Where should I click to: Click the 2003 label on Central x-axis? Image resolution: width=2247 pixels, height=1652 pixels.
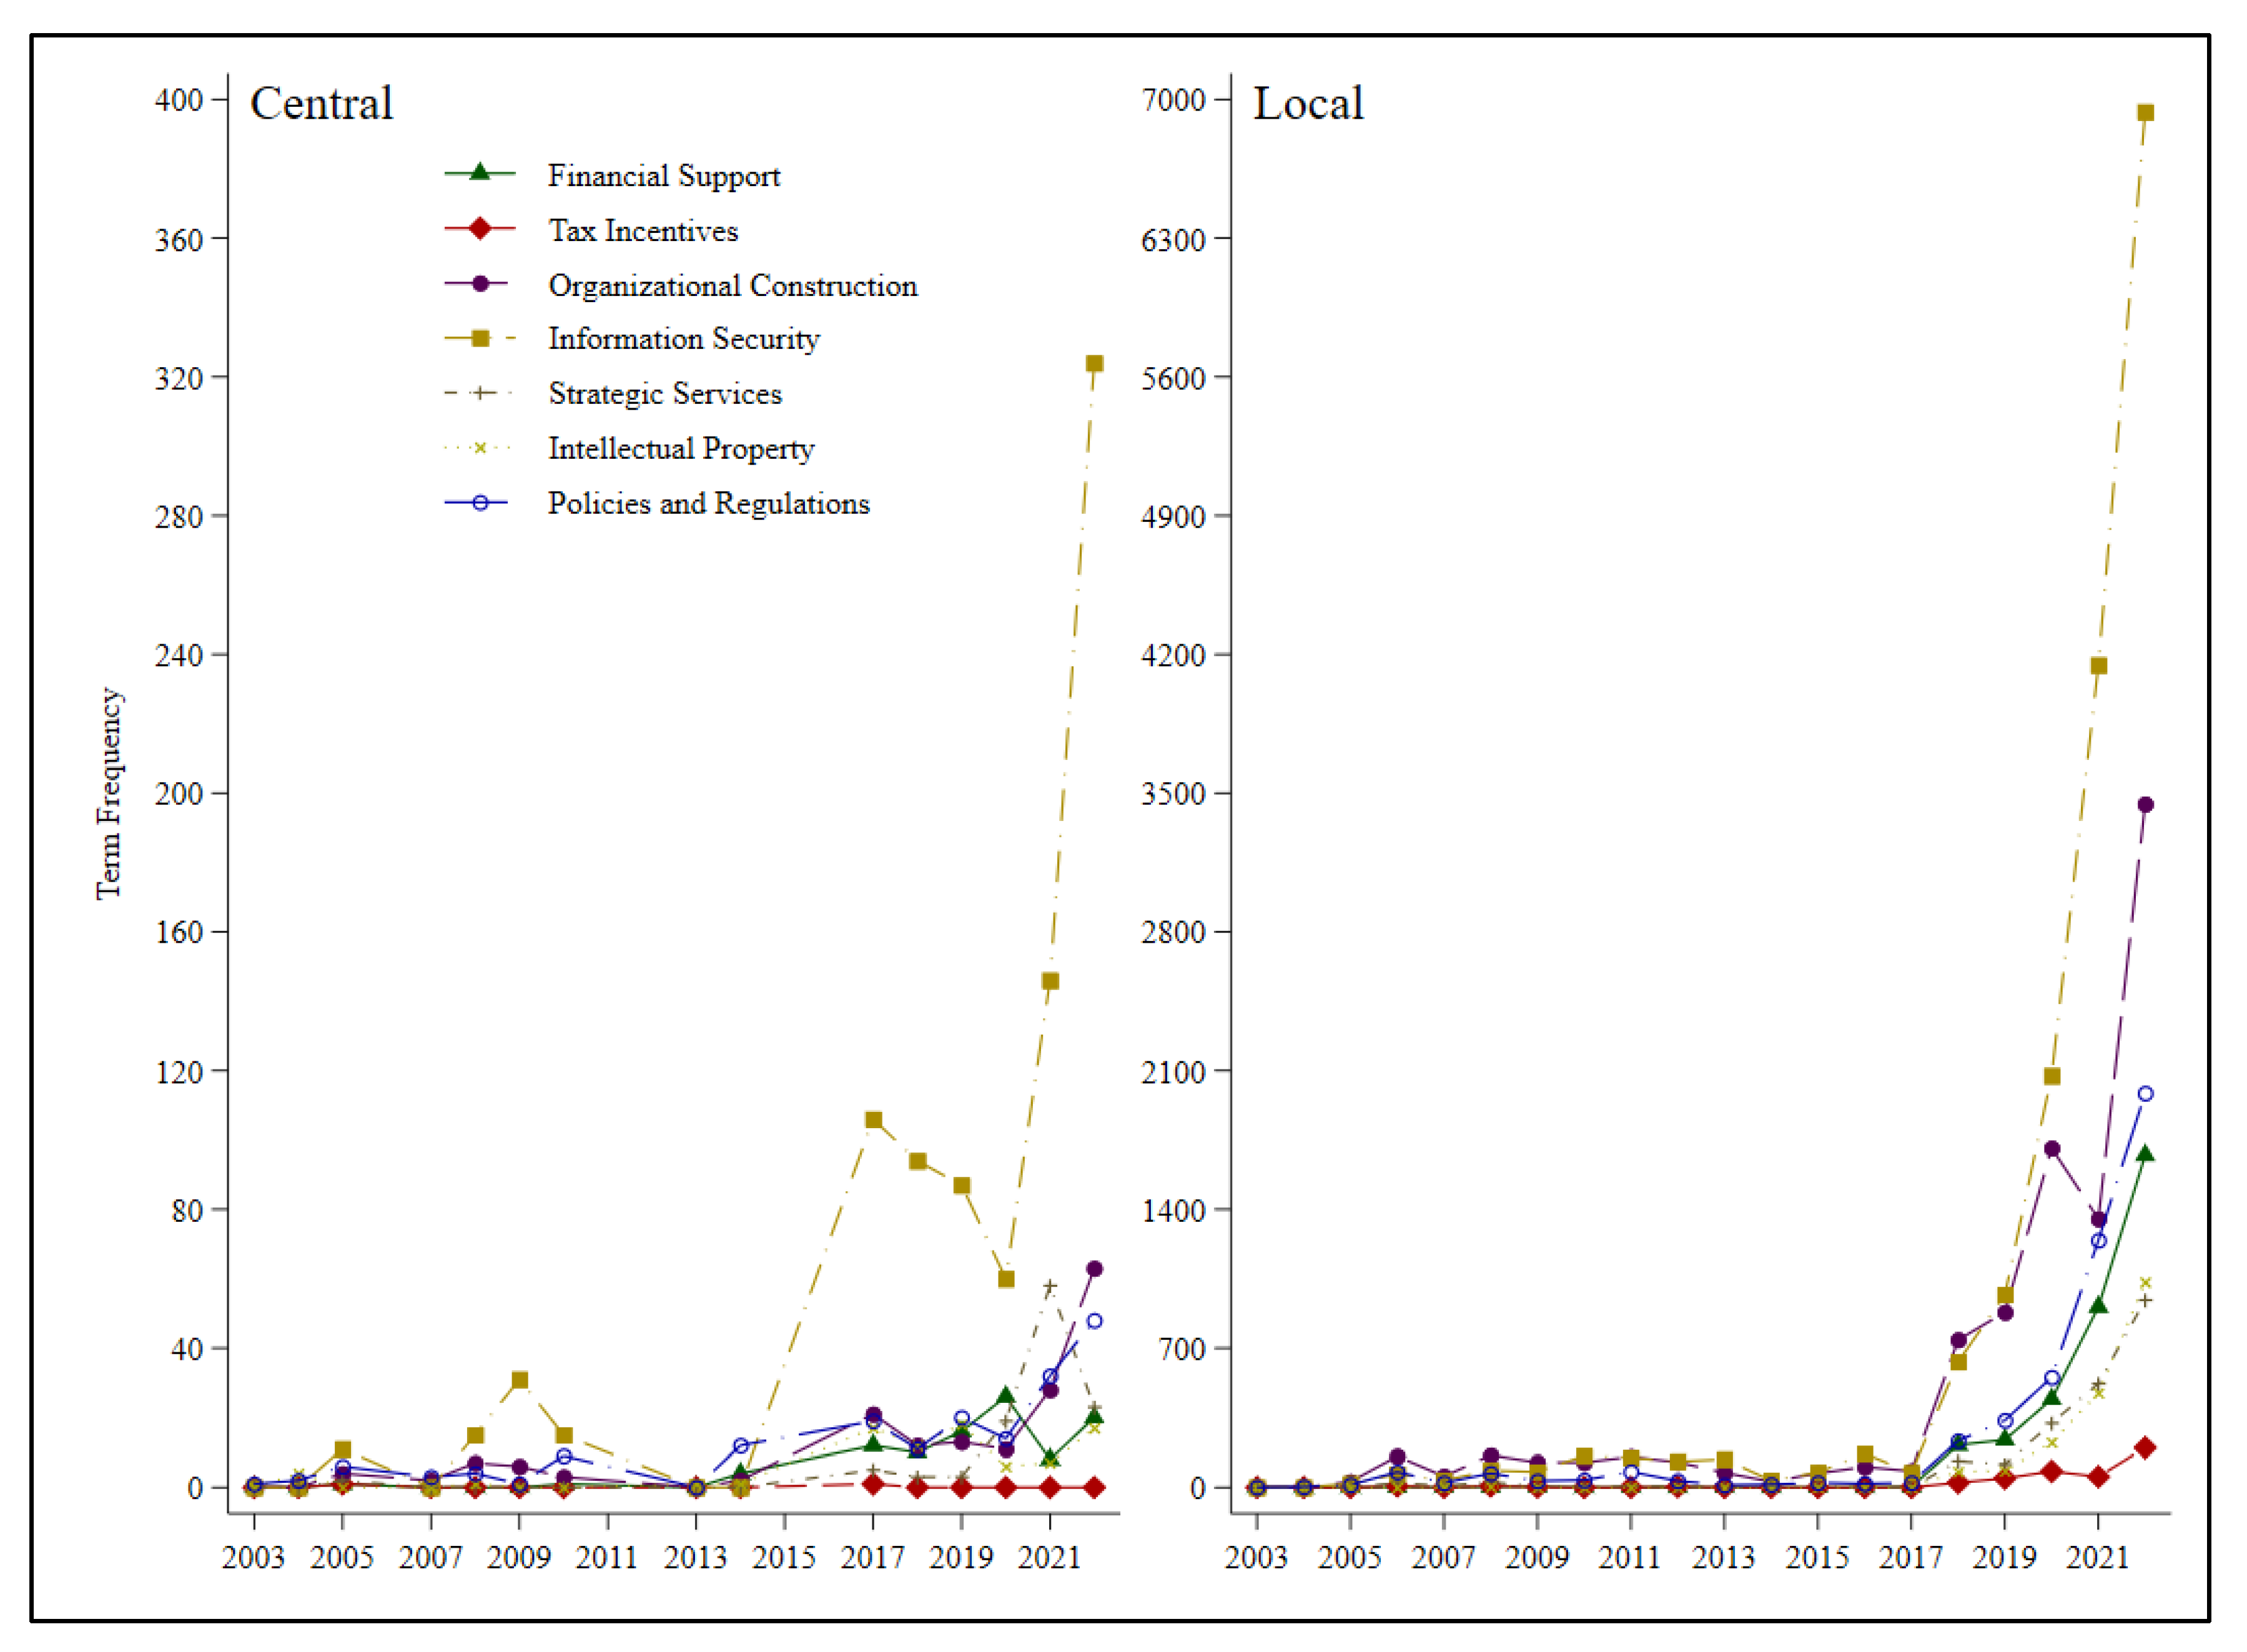click(x=253, y=1557)
